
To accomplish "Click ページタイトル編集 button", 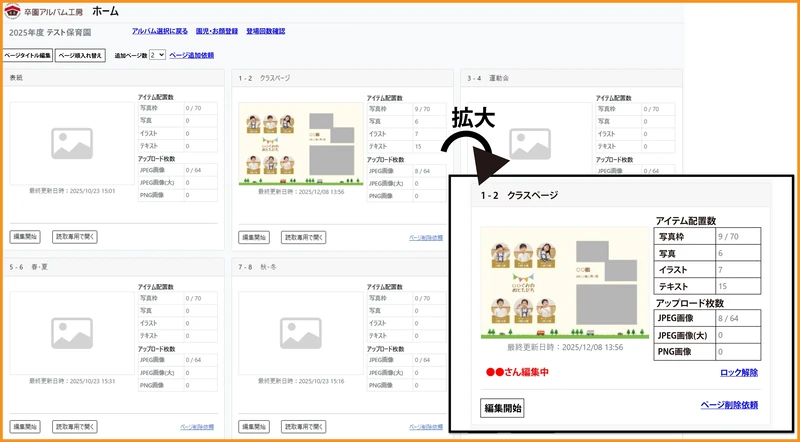I will [28, 56].
